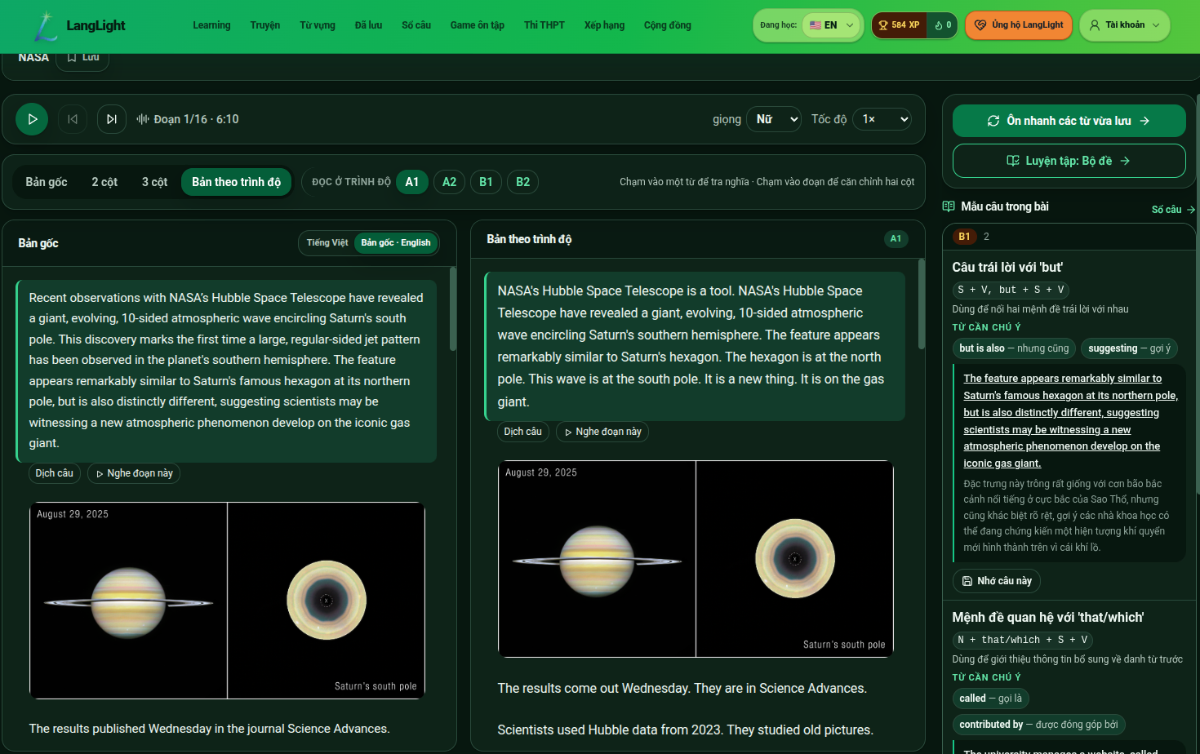
Task: Click the 'contributed by' vocabulary chip
Action: pos(1039,725)
